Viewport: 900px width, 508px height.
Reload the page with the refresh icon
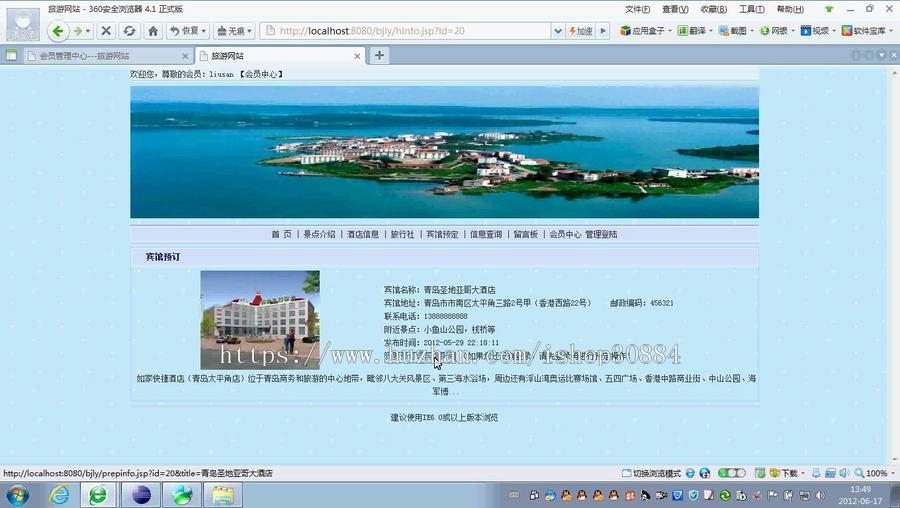tap(130, 31)
